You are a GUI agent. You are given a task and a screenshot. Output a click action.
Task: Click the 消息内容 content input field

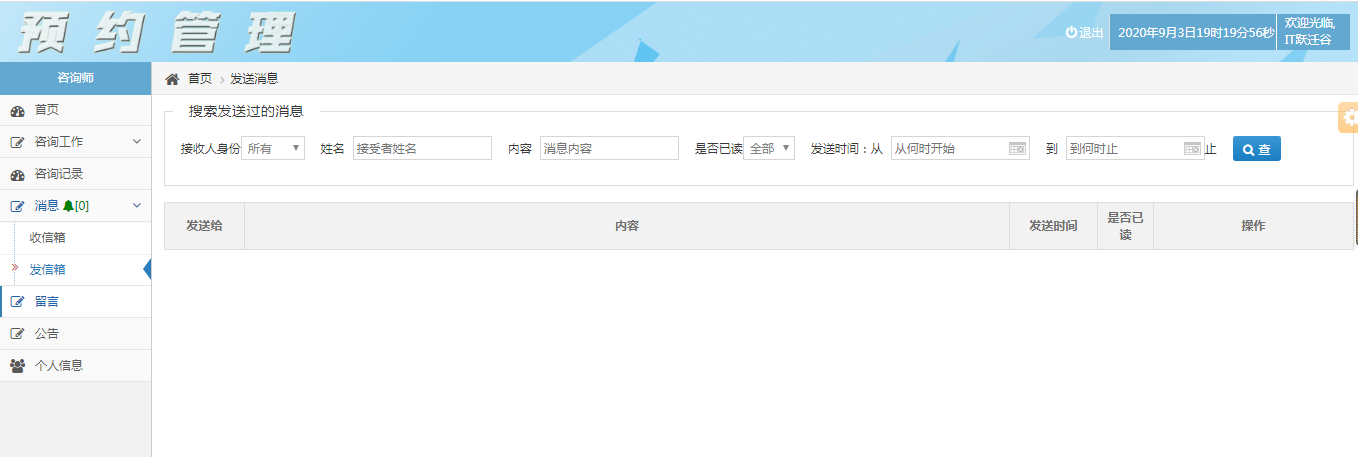coord(609,148)
